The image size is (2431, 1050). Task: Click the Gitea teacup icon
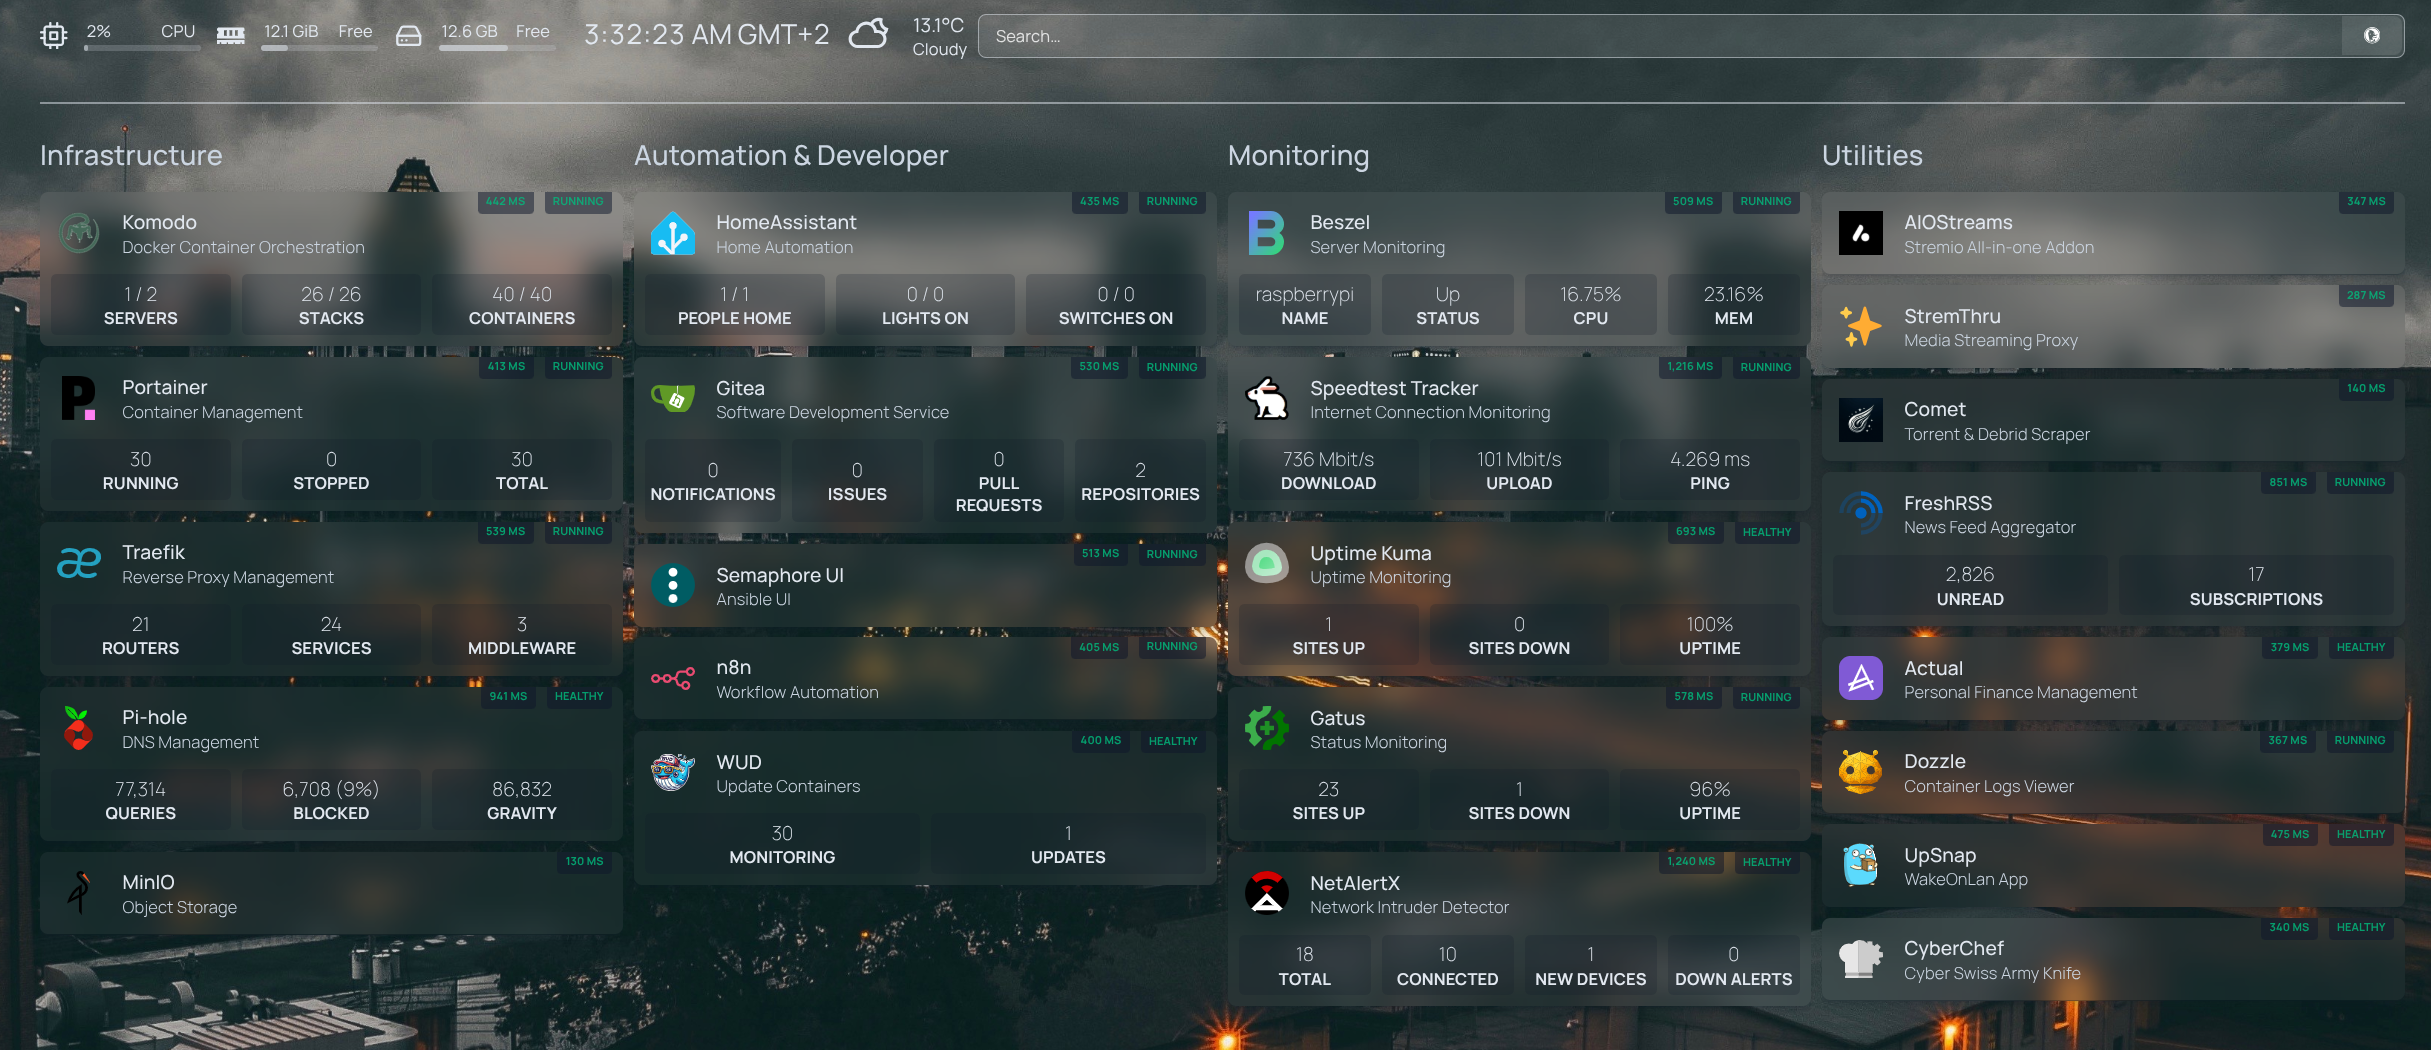673,399
